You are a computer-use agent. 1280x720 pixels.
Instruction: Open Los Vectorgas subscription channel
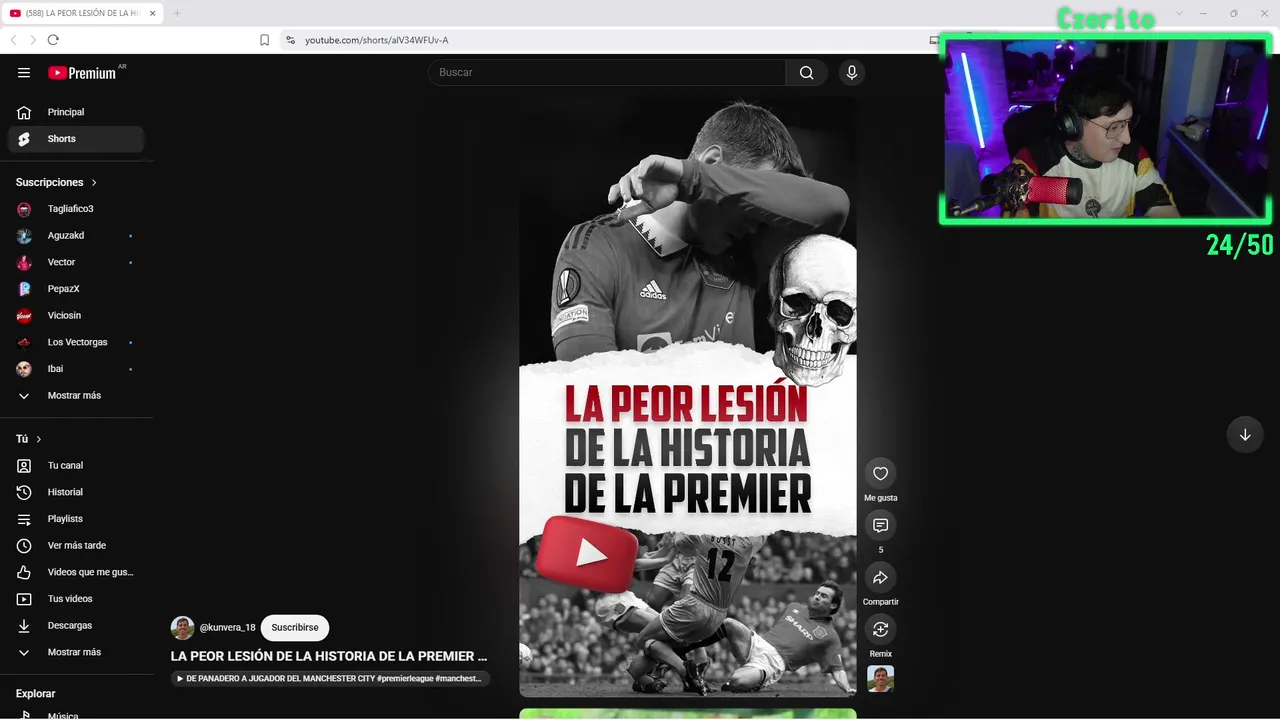(76, 342)
